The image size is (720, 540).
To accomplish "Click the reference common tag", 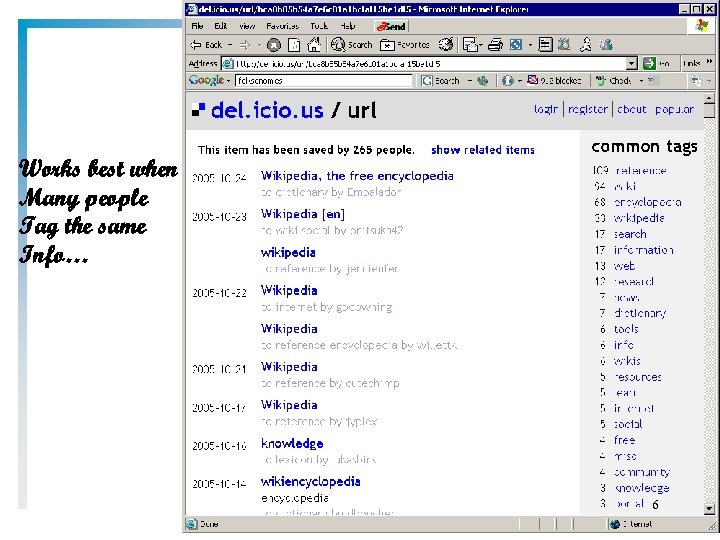I will click(x=641, y=170).
